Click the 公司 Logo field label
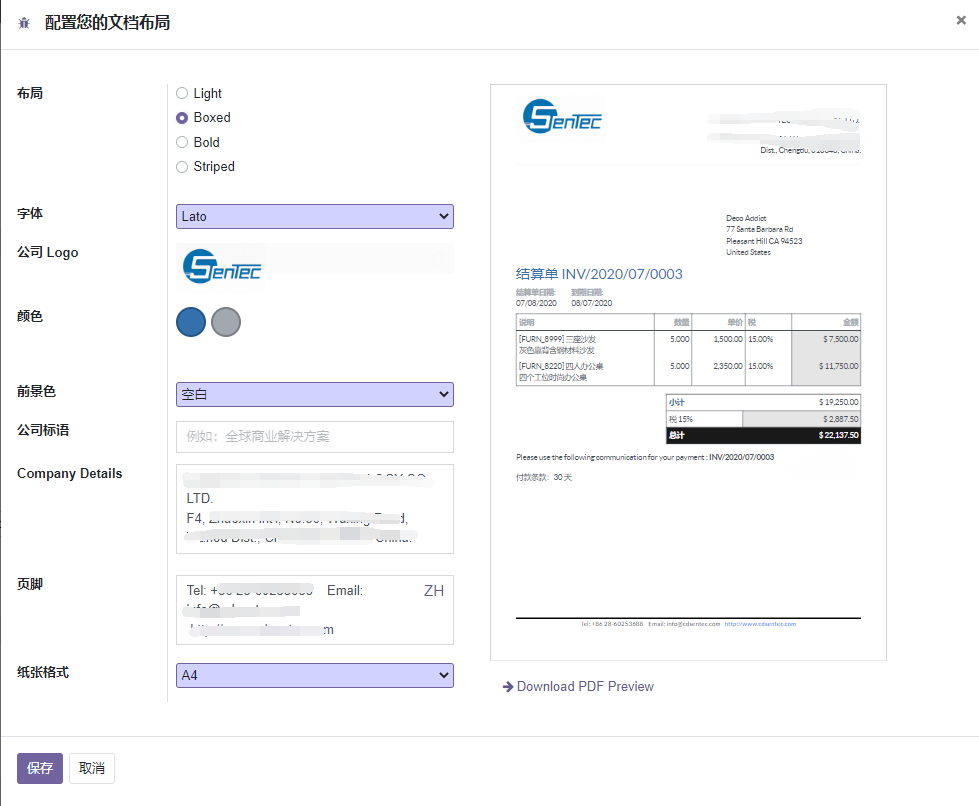 [47, 252]
